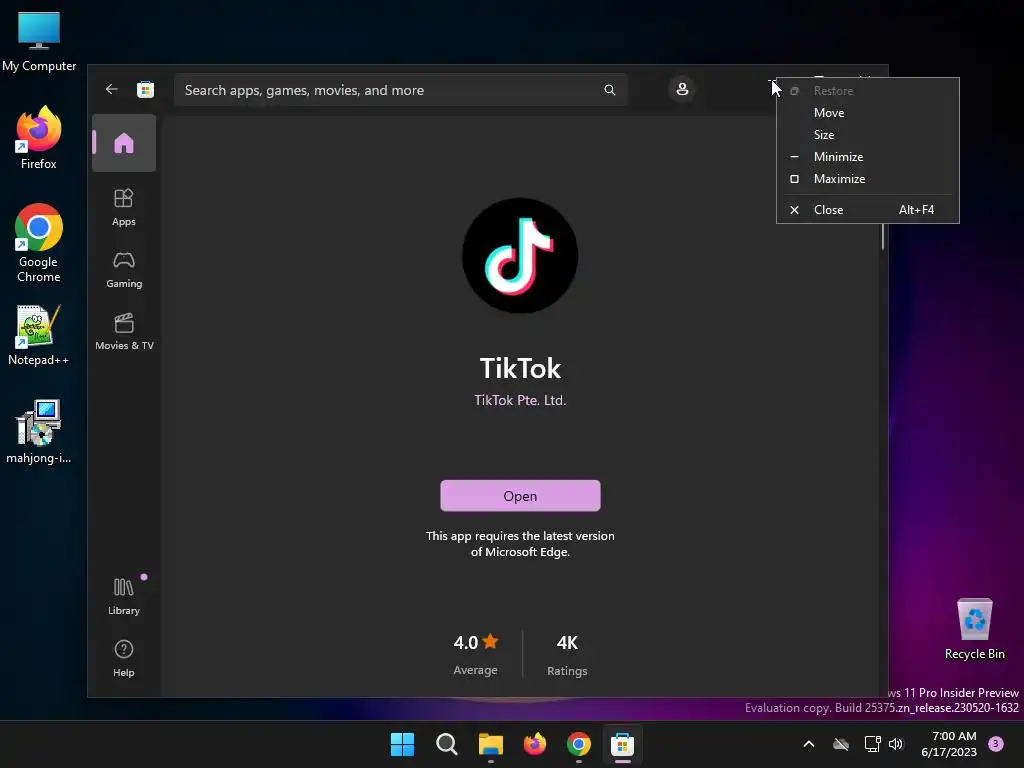Click the search magnifier in Store search box

tap(609, 90)
